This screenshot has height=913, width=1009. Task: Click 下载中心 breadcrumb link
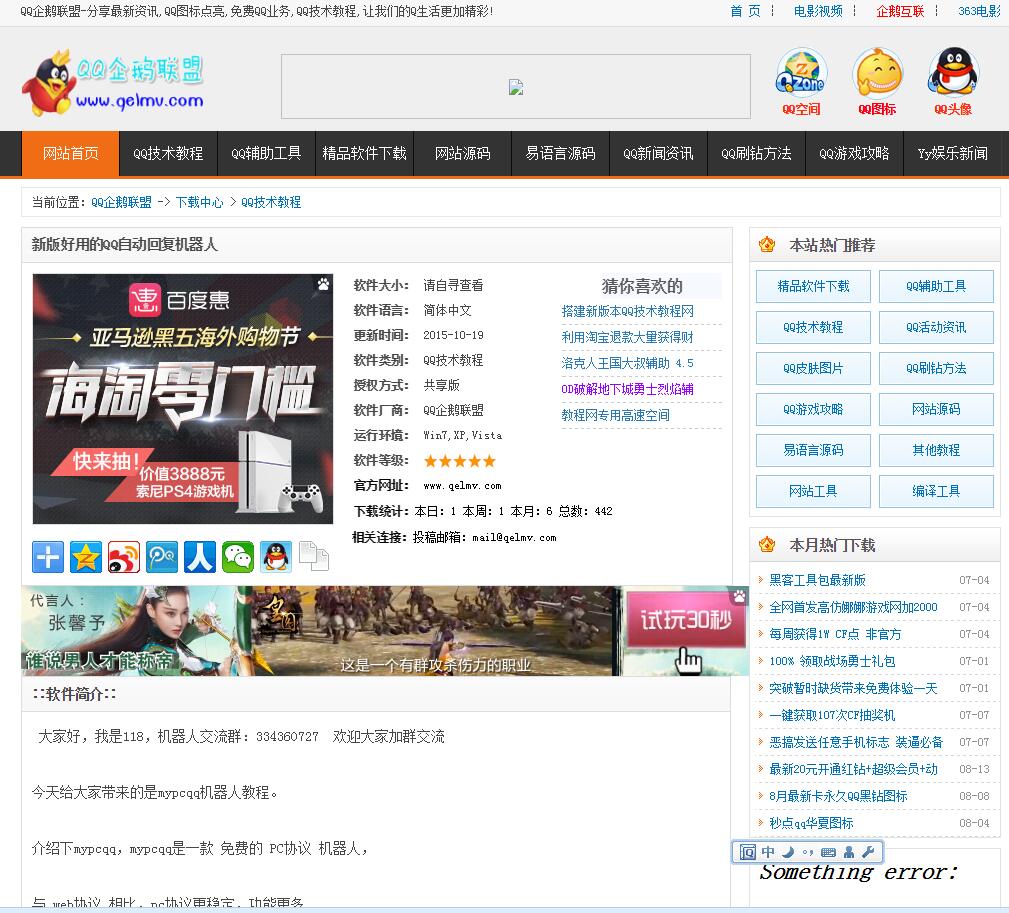[199, 202]
